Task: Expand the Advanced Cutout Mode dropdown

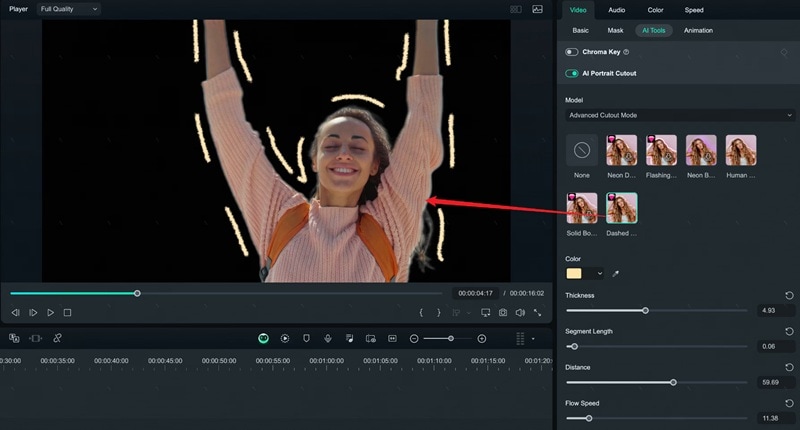Action: (680, 115)
